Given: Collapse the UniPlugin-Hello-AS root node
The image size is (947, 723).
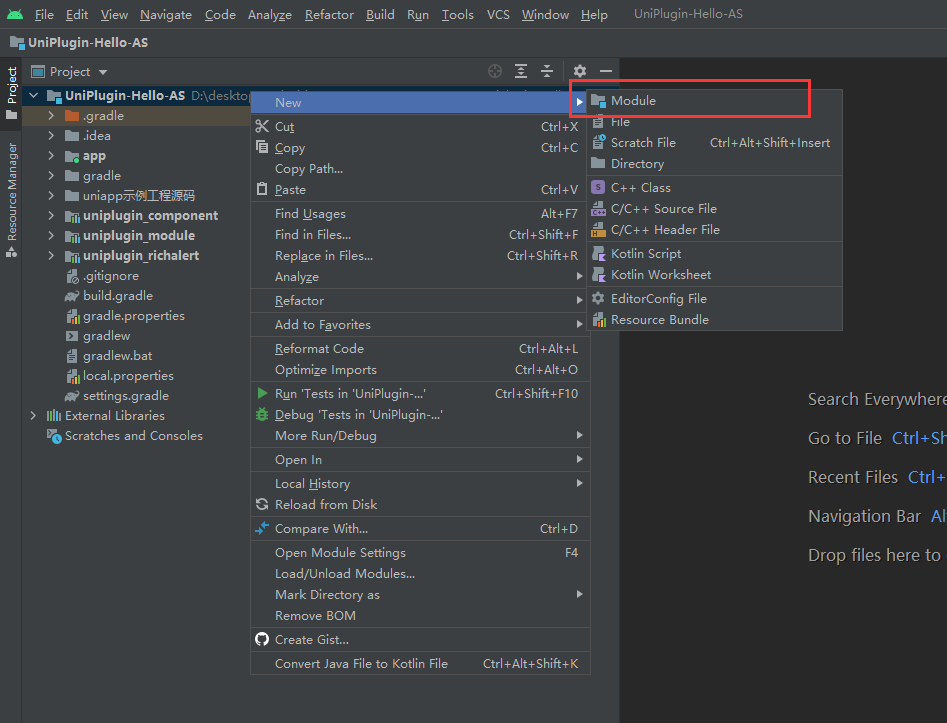Looking at the screenshot, I should [33, 96].
